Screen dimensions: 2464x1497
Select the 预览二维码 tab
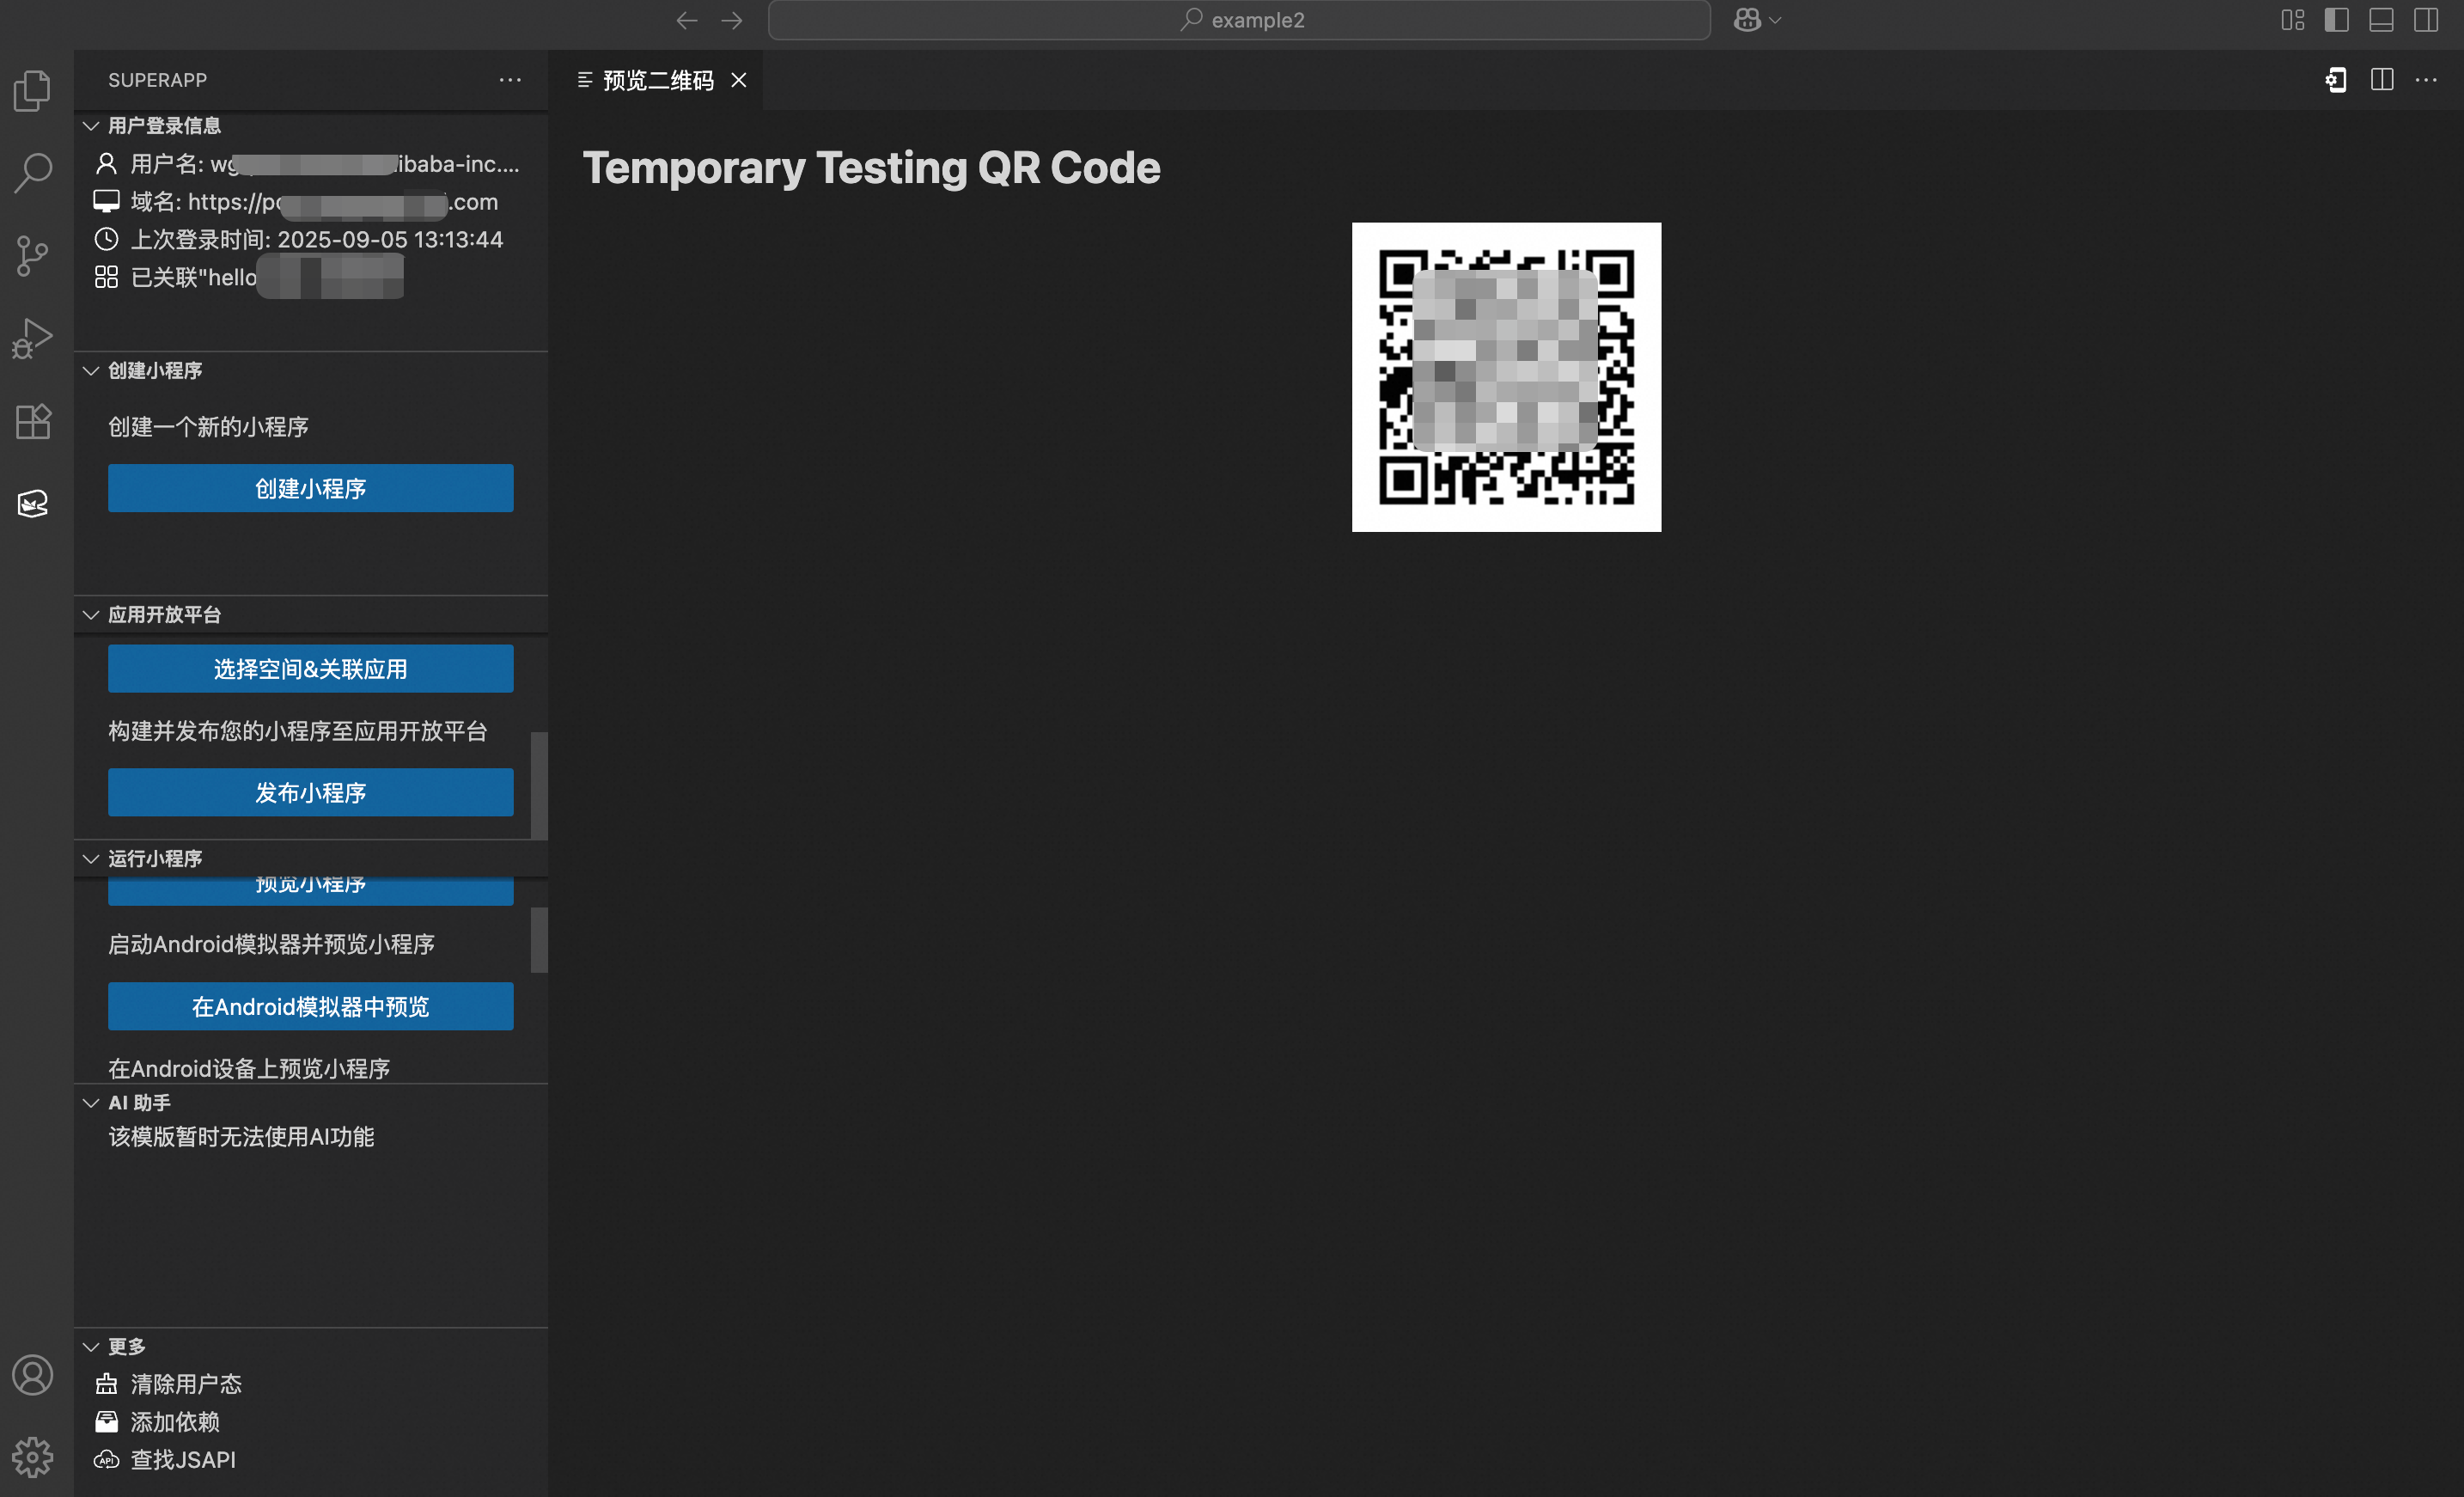tap(657, 80)
